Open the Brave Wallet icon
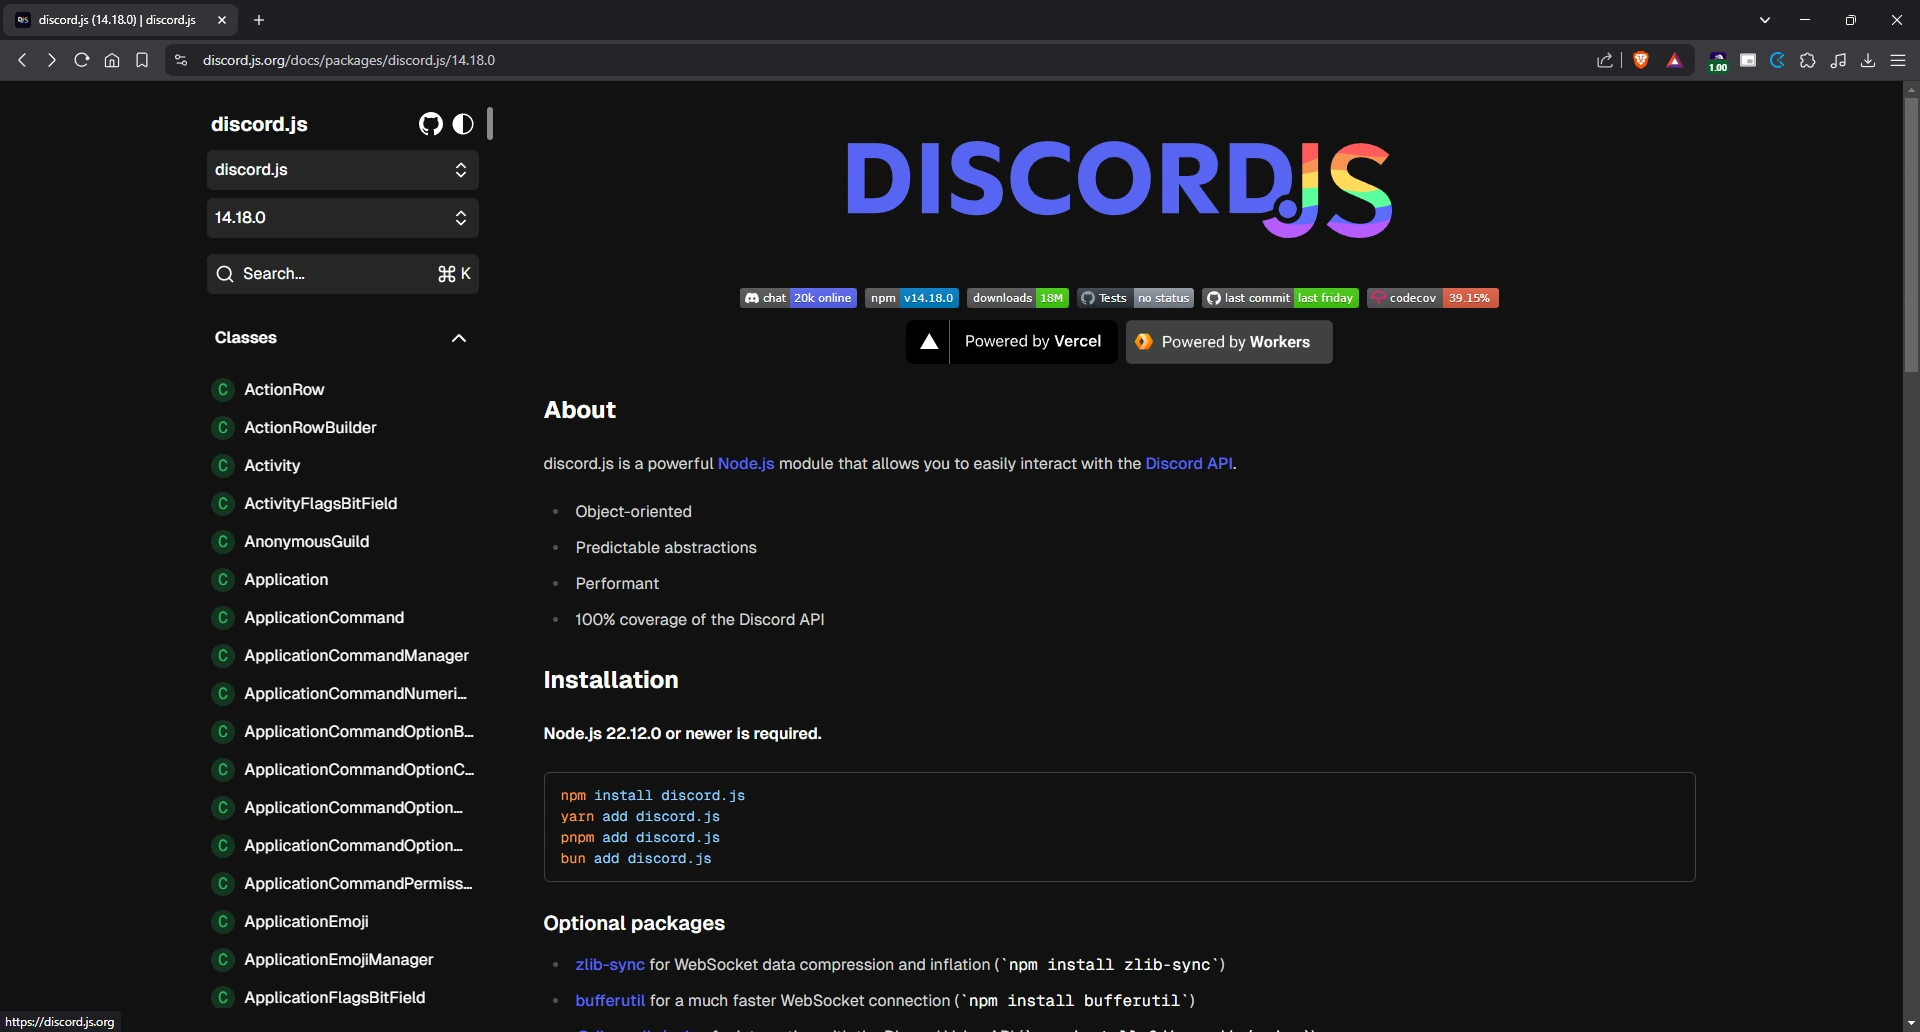 (x=1748, y=60)
